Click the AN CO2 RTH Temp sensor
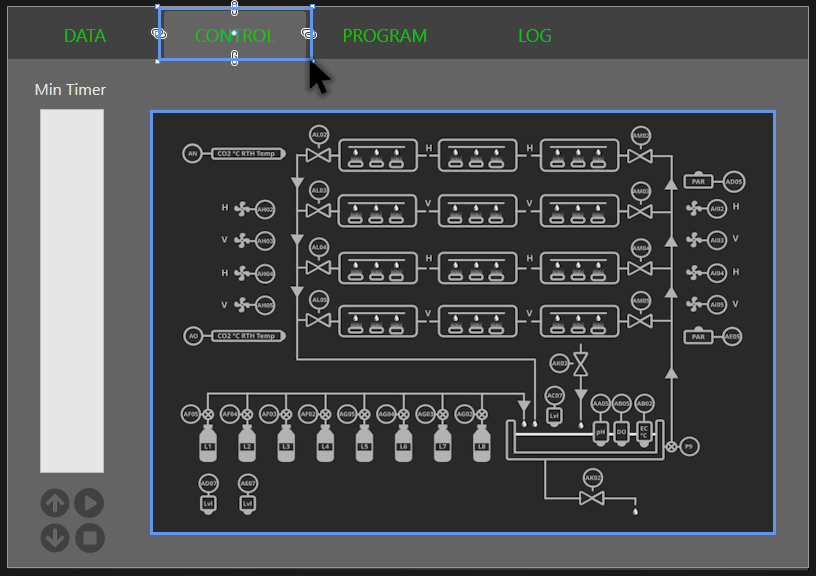Viewport: 816px width, 576px height. [193, 153]
